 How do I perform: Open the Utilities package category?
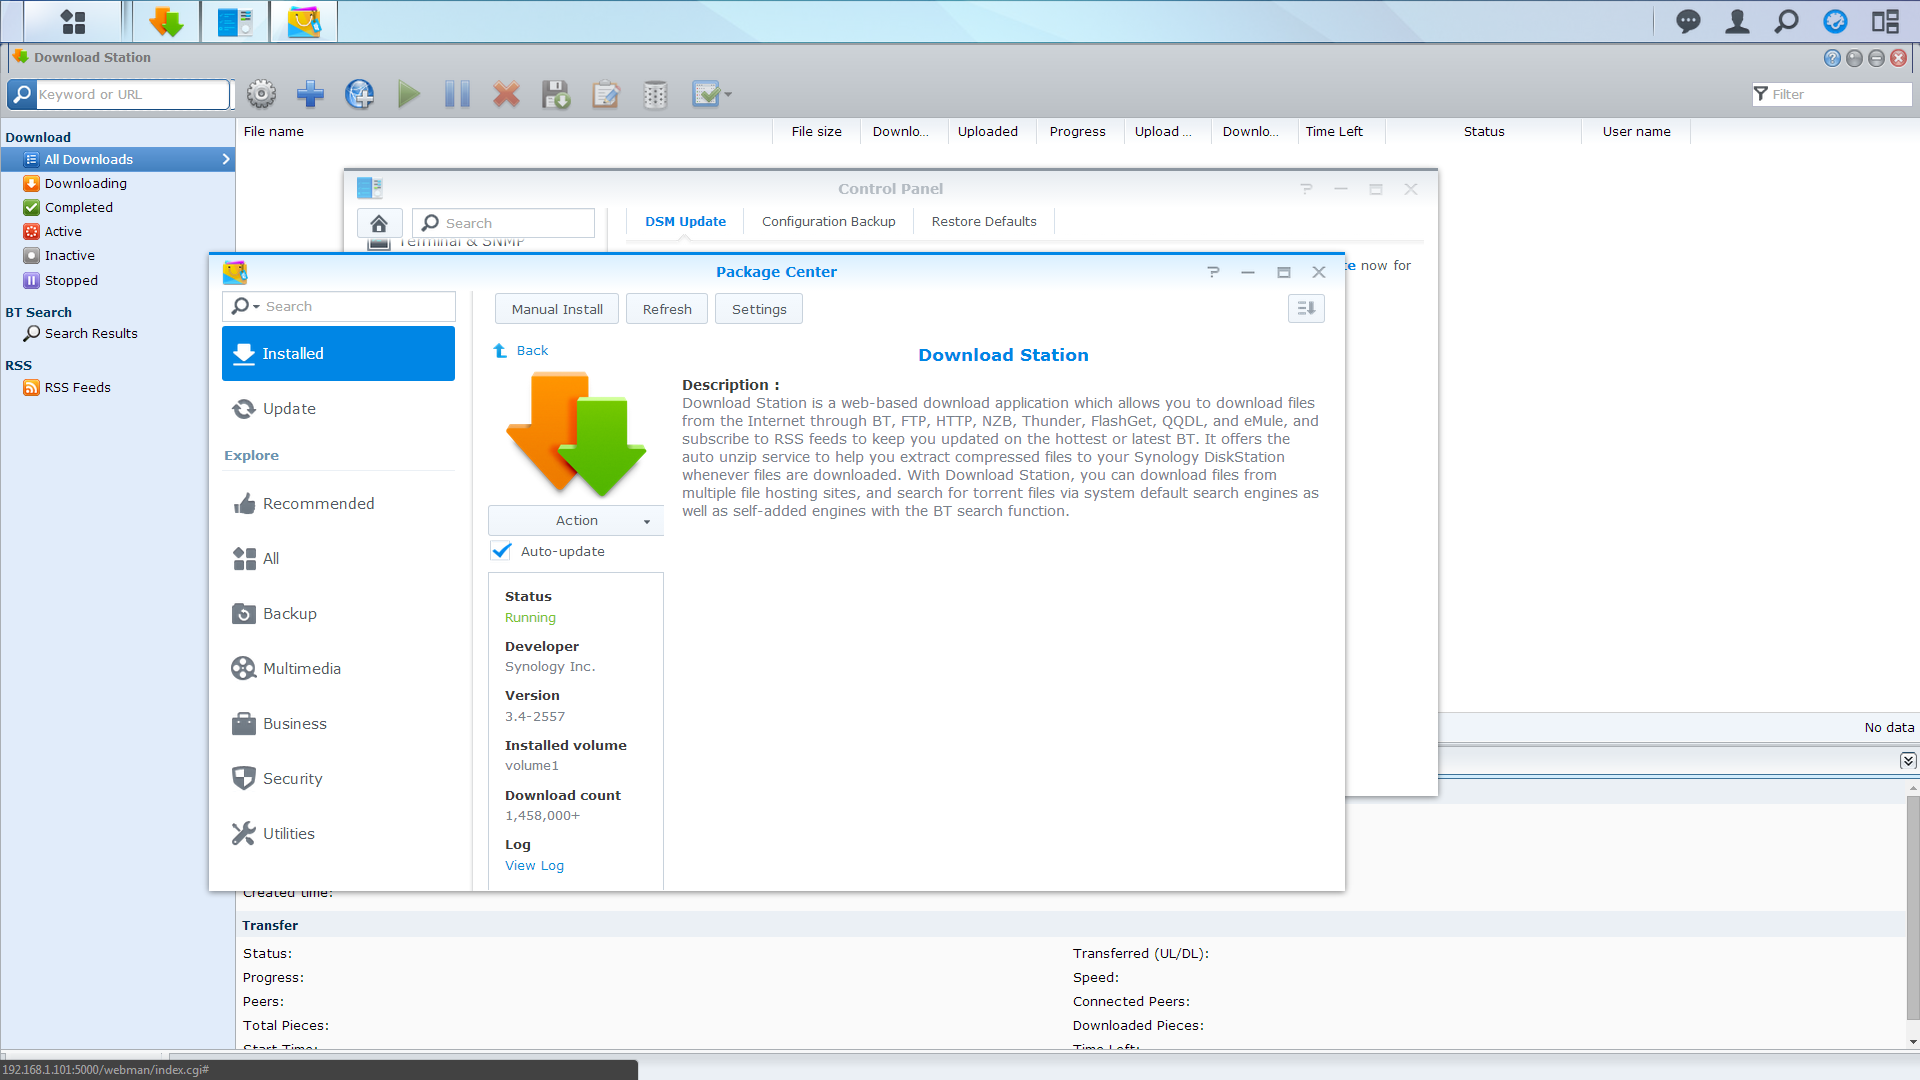[338, 833]
